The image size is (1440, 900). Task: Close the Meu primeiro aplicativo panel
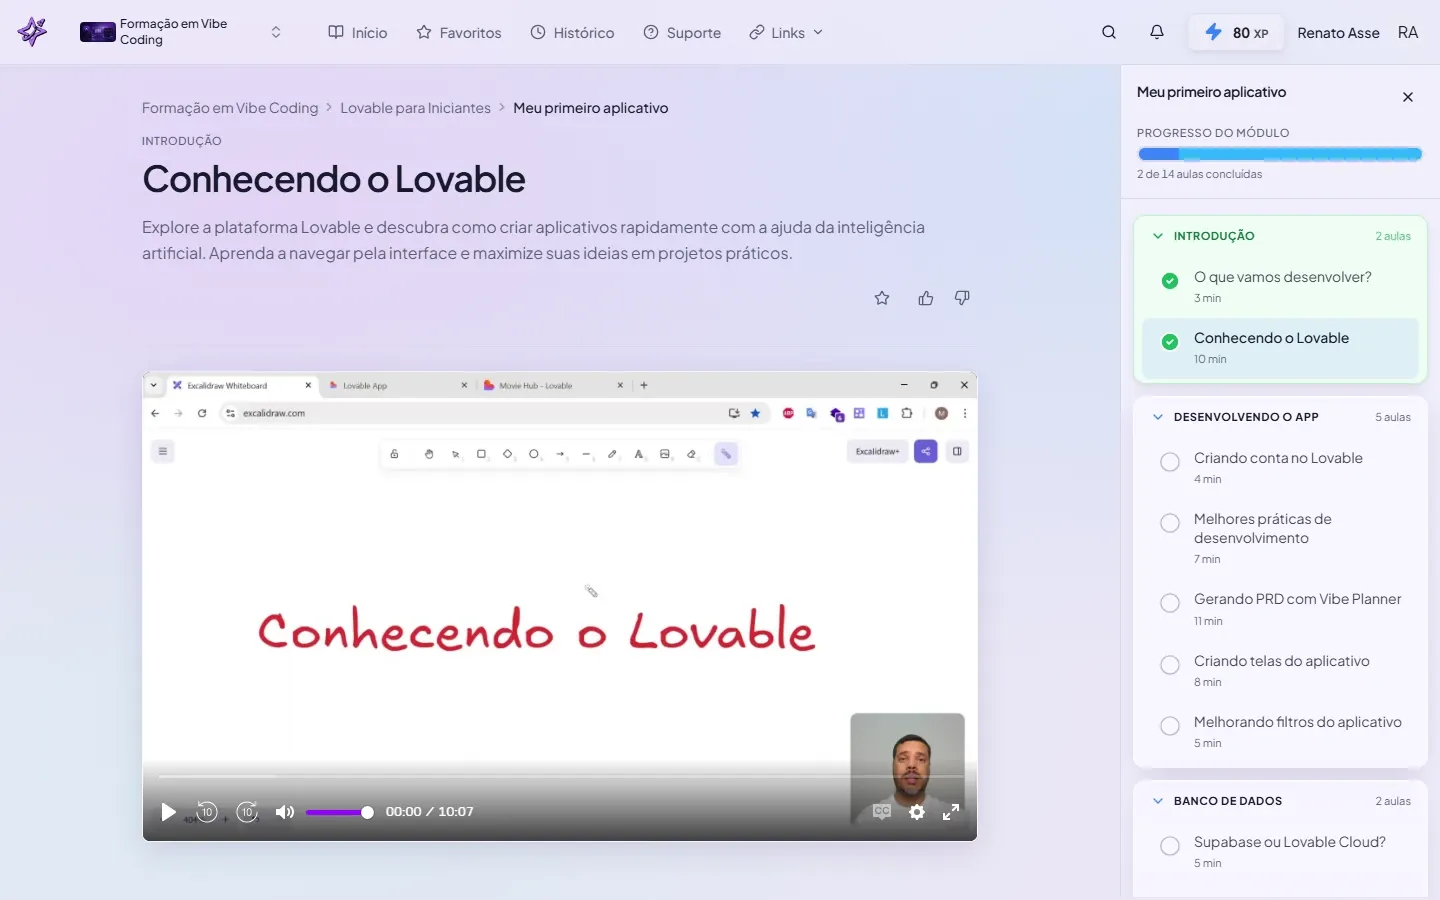point(1408,97)
